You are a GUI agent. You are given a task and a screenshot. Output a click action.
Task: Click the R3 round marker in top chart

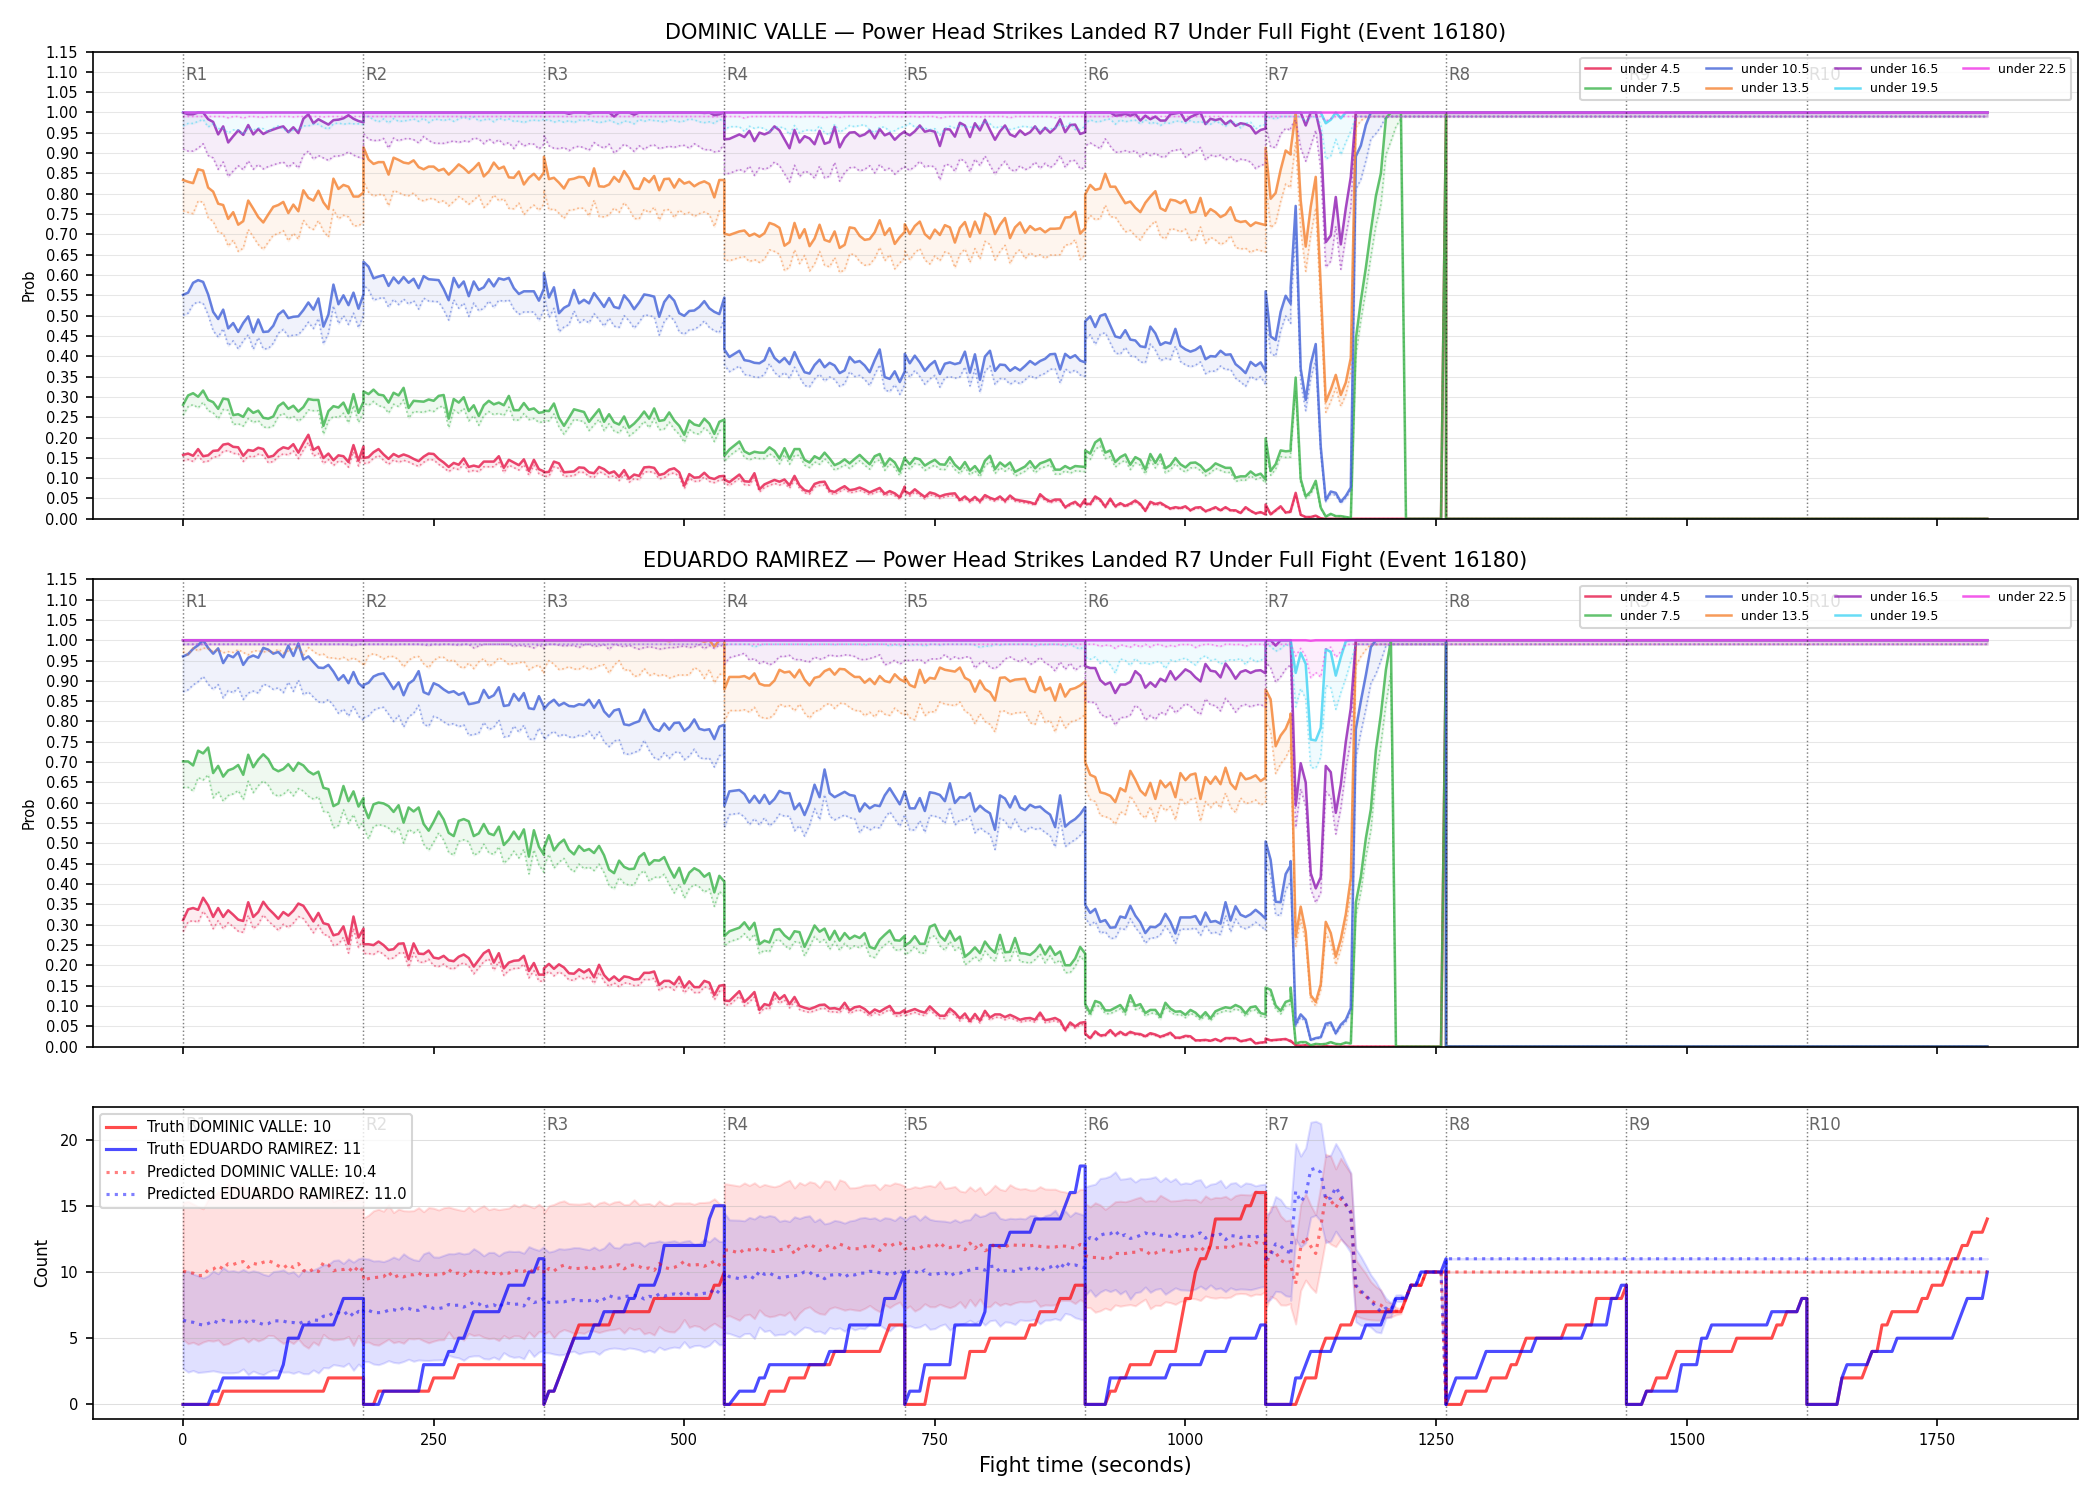click(557, 74)
